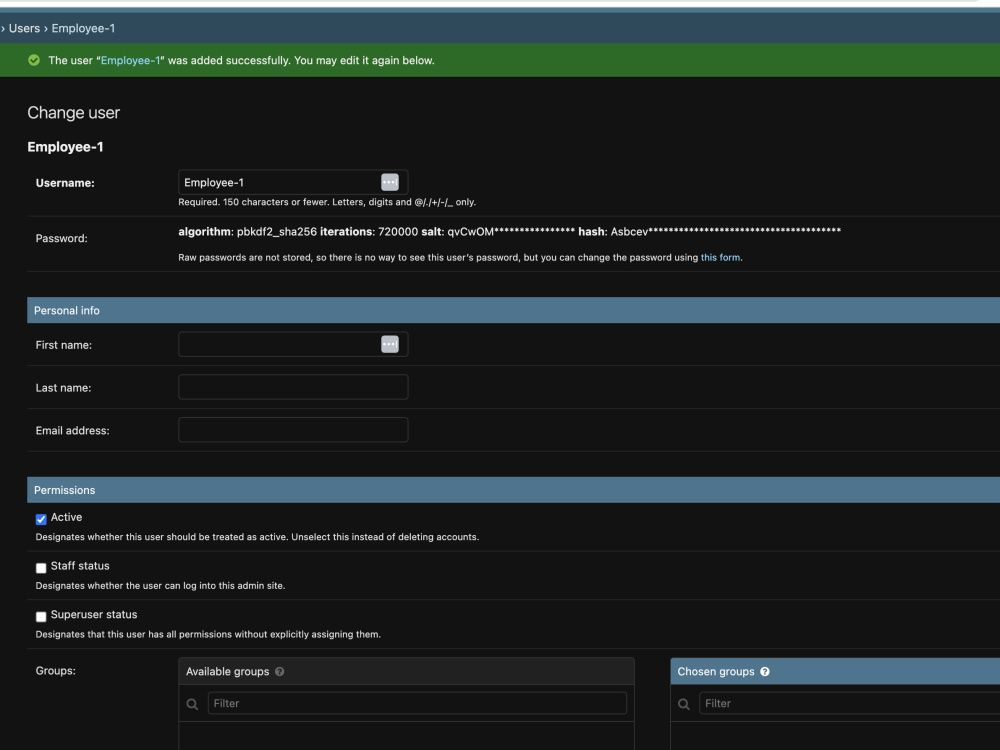Click the Personal info section header
Image resolution: width=1000 pixels, height=750 pixels.
coord(513,310)
